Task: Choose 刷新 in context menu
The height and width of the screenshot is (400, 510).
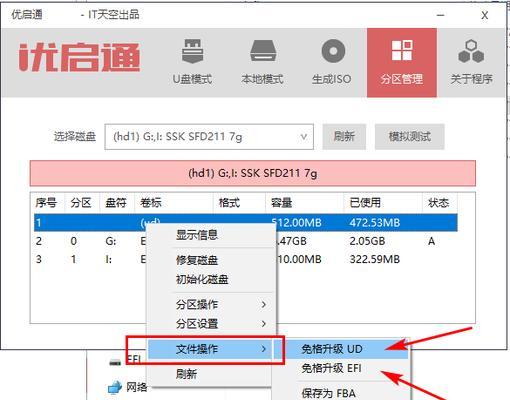Action: (212, 374)
